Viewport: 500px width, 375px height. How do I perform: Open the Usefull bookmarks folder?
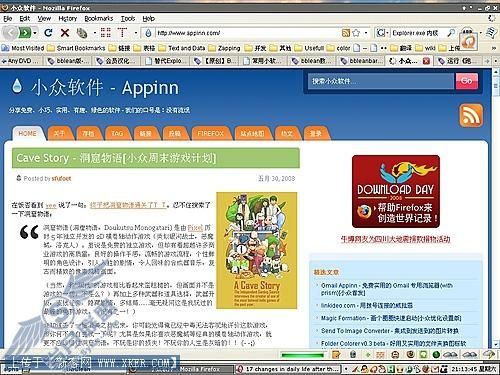click(309, 48)
